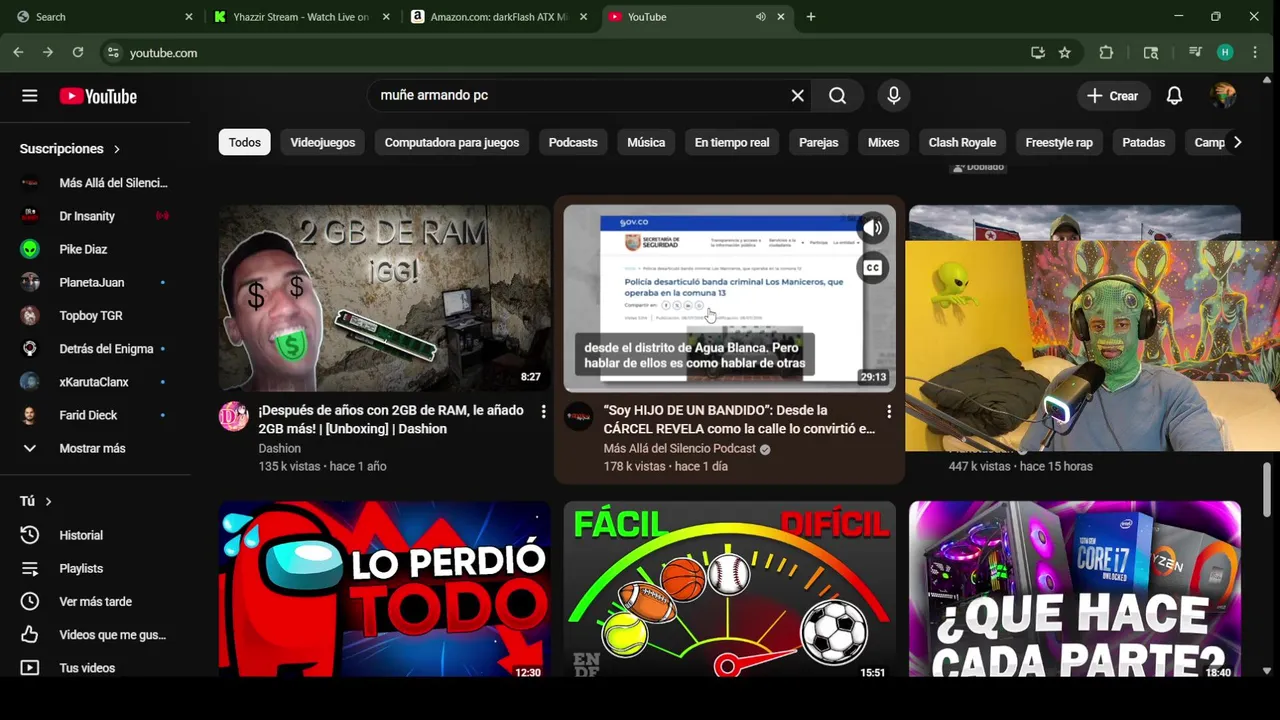Mute the YouTube tab audio icon

[761, 17]
